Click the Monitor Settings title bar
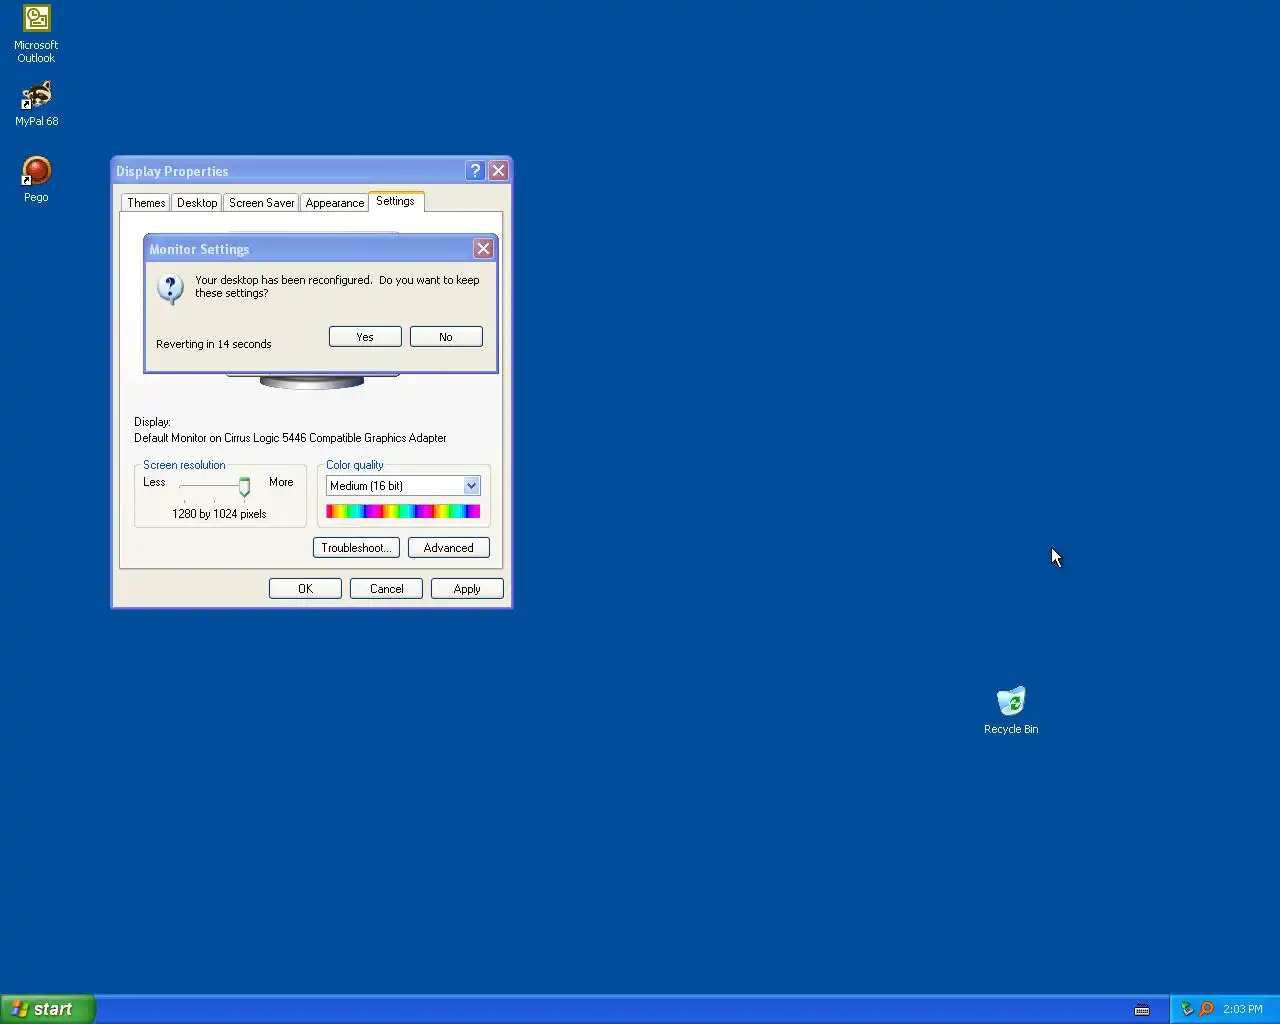Image resolution: width=1280 pixels, height=1024 pixels. 308,249
